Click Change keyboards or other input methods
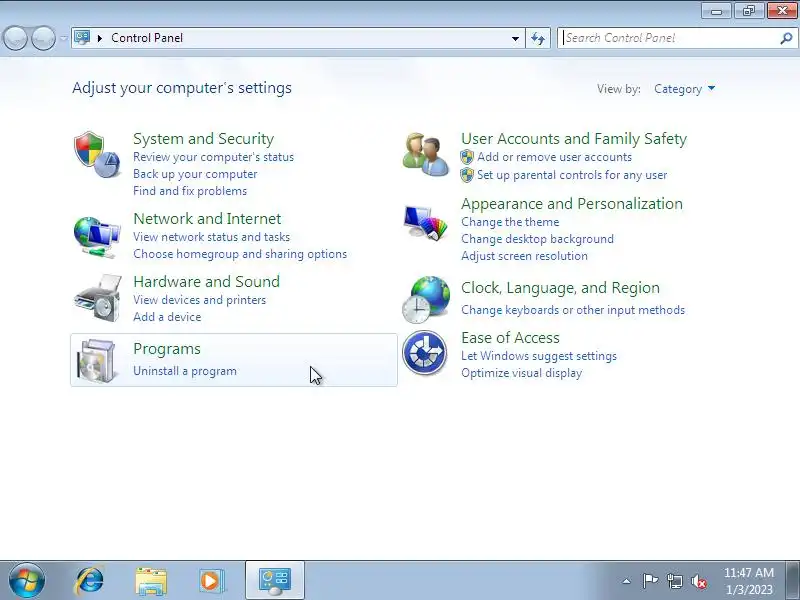This screenshot has height=600, width=800. (573, 310)
